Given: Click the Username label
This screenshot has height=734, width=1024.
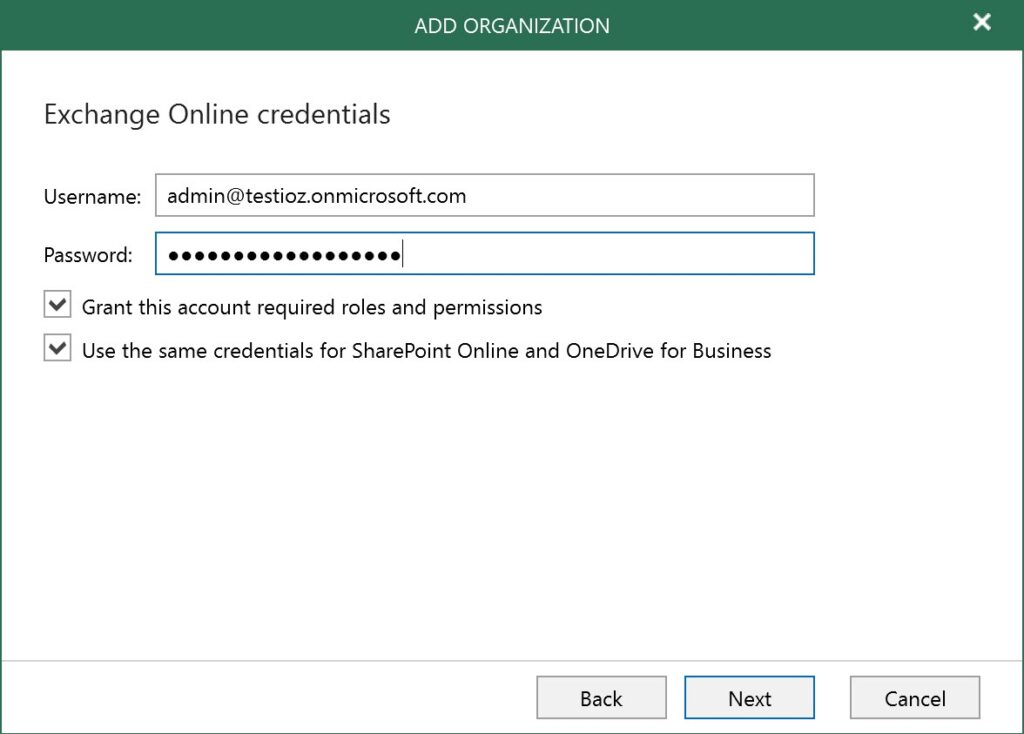Looking at the screenshot, I should tap(92, 197).
